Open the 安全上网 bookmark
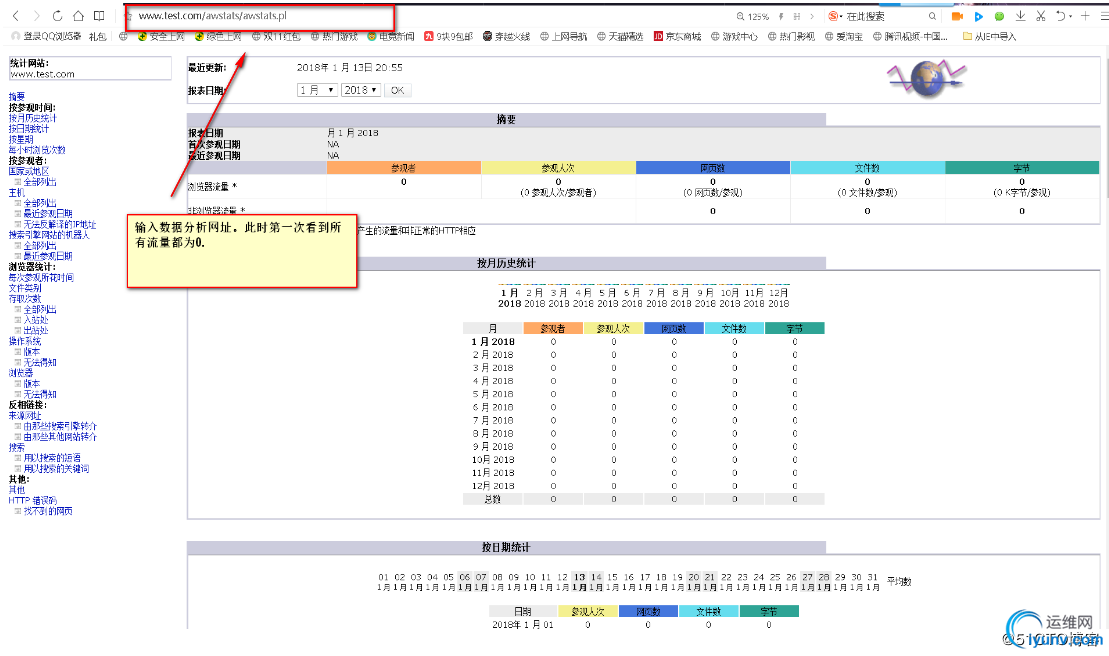 pos(161,36)
